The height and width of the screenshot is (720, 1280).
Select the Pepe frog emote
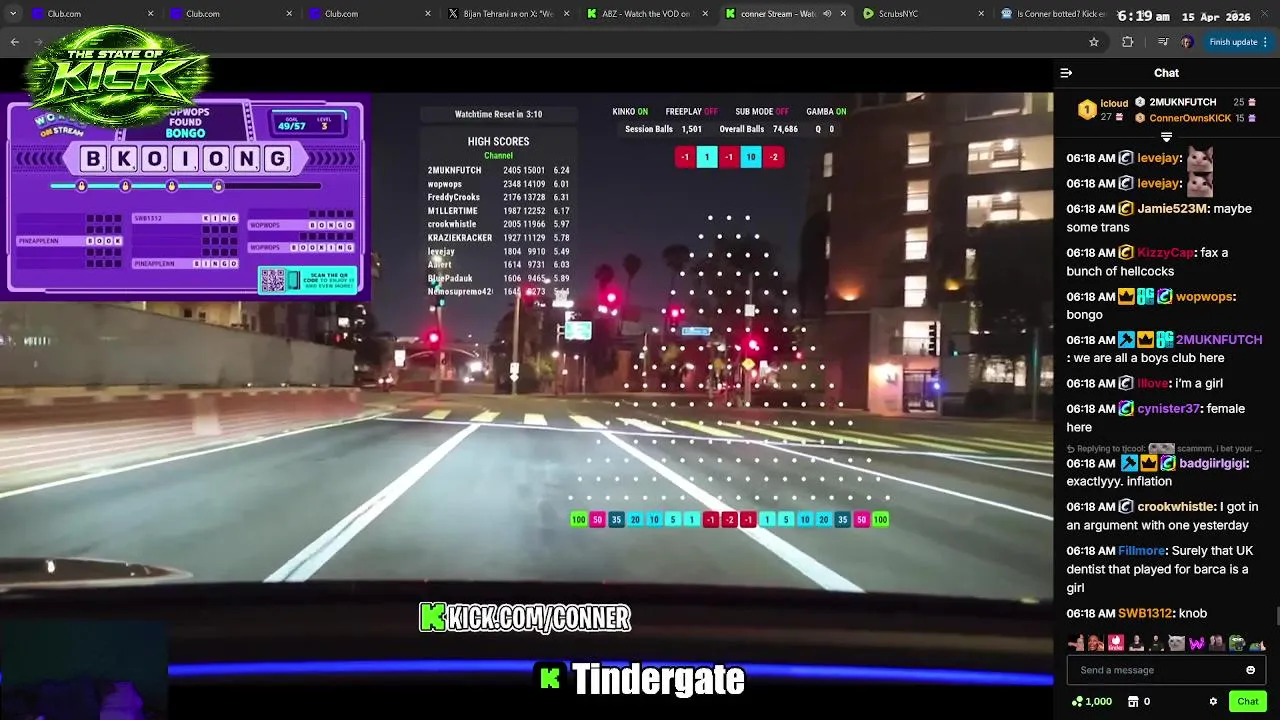point(1236,643)
